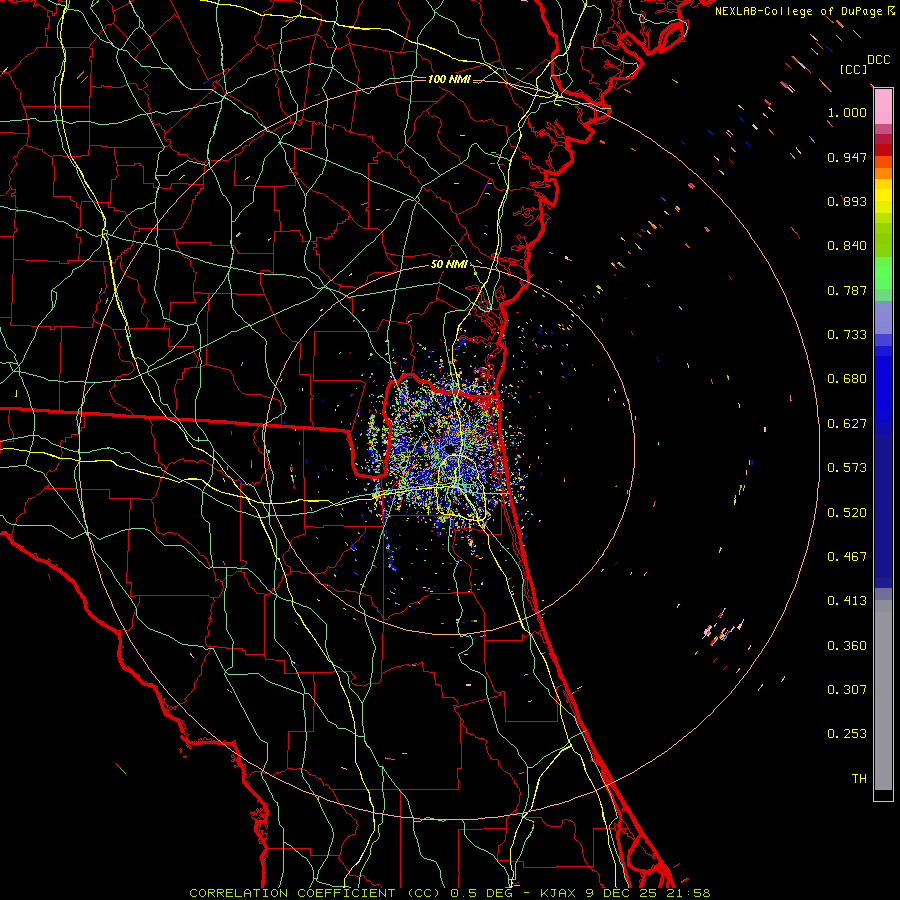The image size is (900, 900).
Task: Click the [CC] units label above the legend
Action: tap(854, 69)
